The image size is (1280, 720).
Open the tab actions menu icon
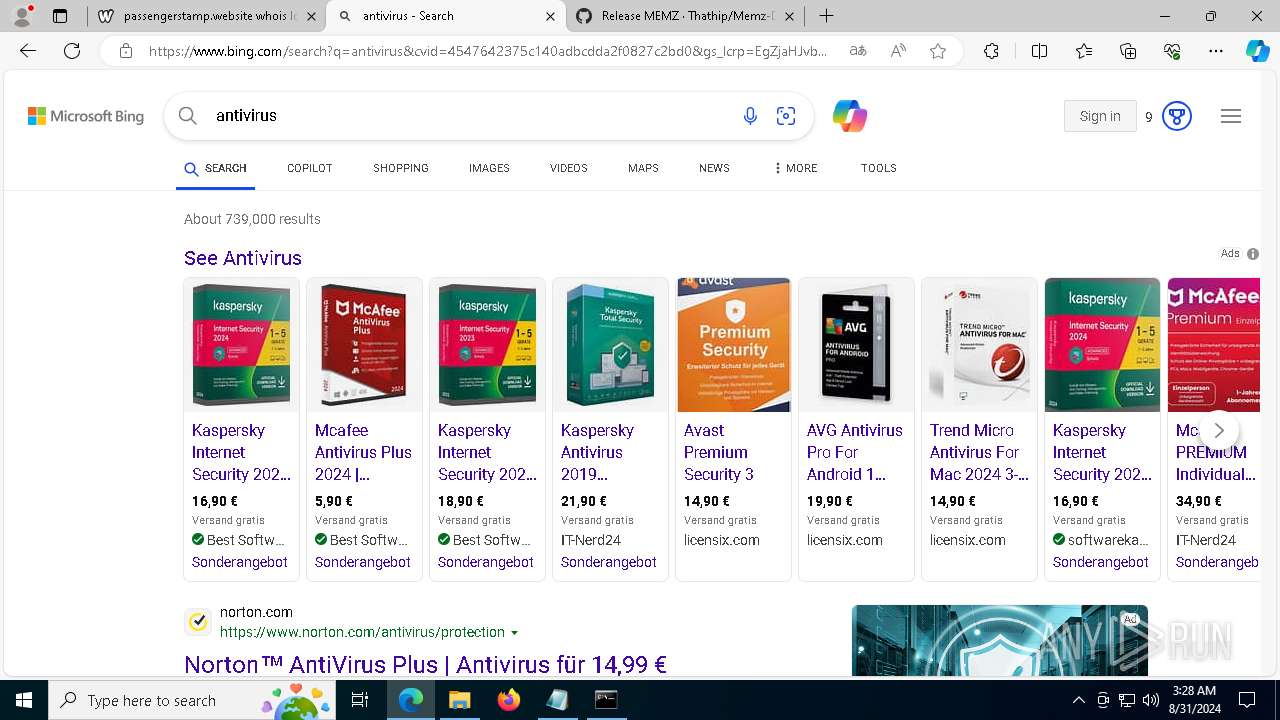point(60,16)
